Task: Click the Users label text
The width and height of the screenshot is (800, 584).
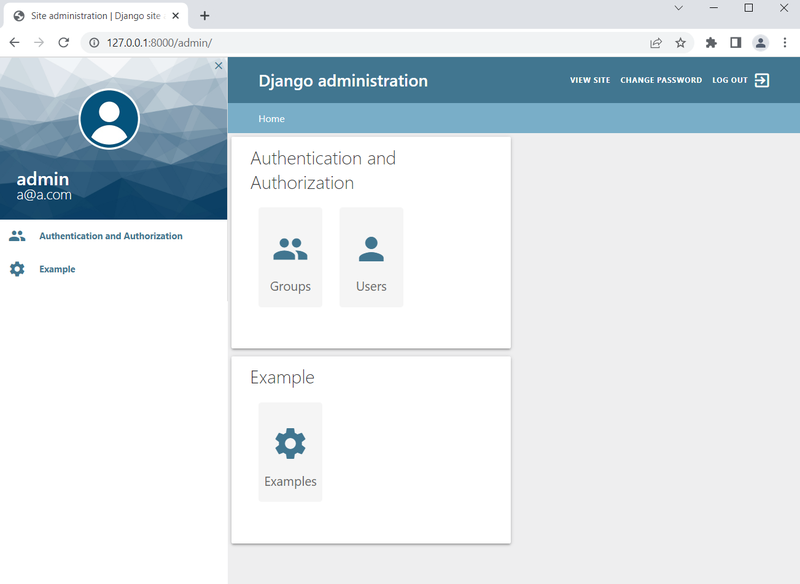Action: 371,287
